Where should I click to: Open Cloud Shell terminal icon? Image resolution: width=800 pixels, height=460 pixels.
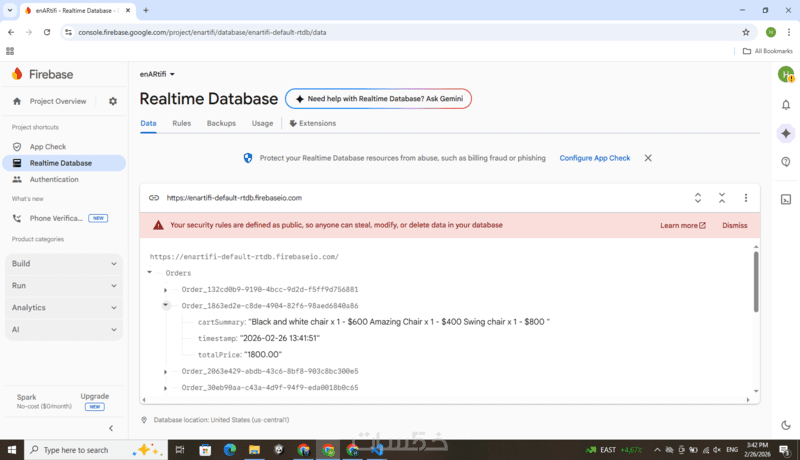(x=786, y=199)
